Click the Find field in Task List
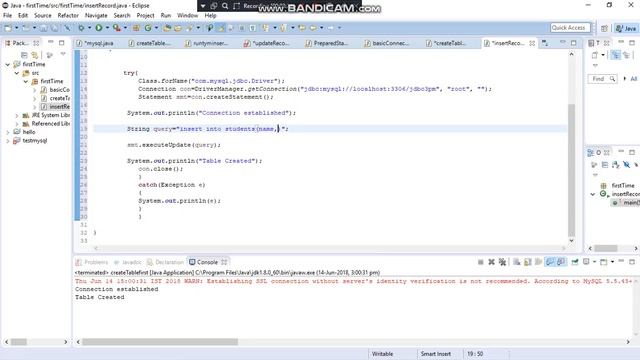 (x=602, y=79)
